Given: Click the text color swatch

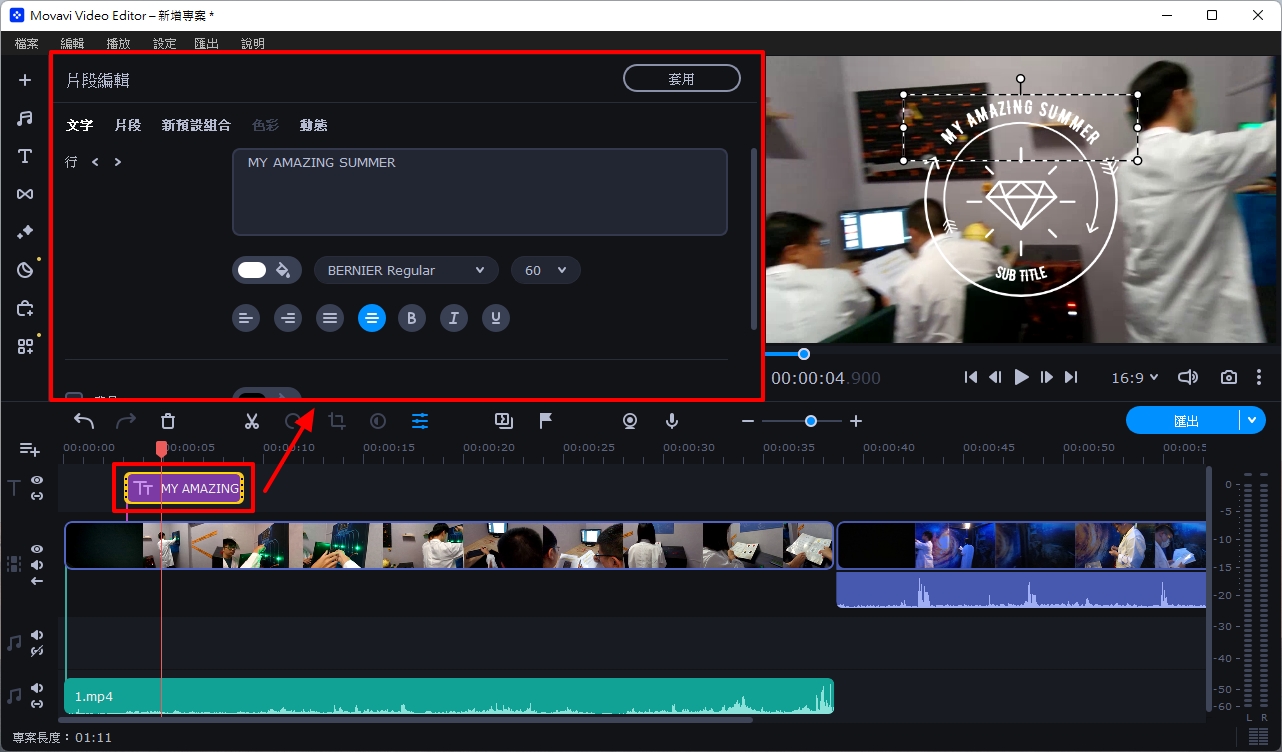Looking at the screenshot, I should tap(253, 270).
